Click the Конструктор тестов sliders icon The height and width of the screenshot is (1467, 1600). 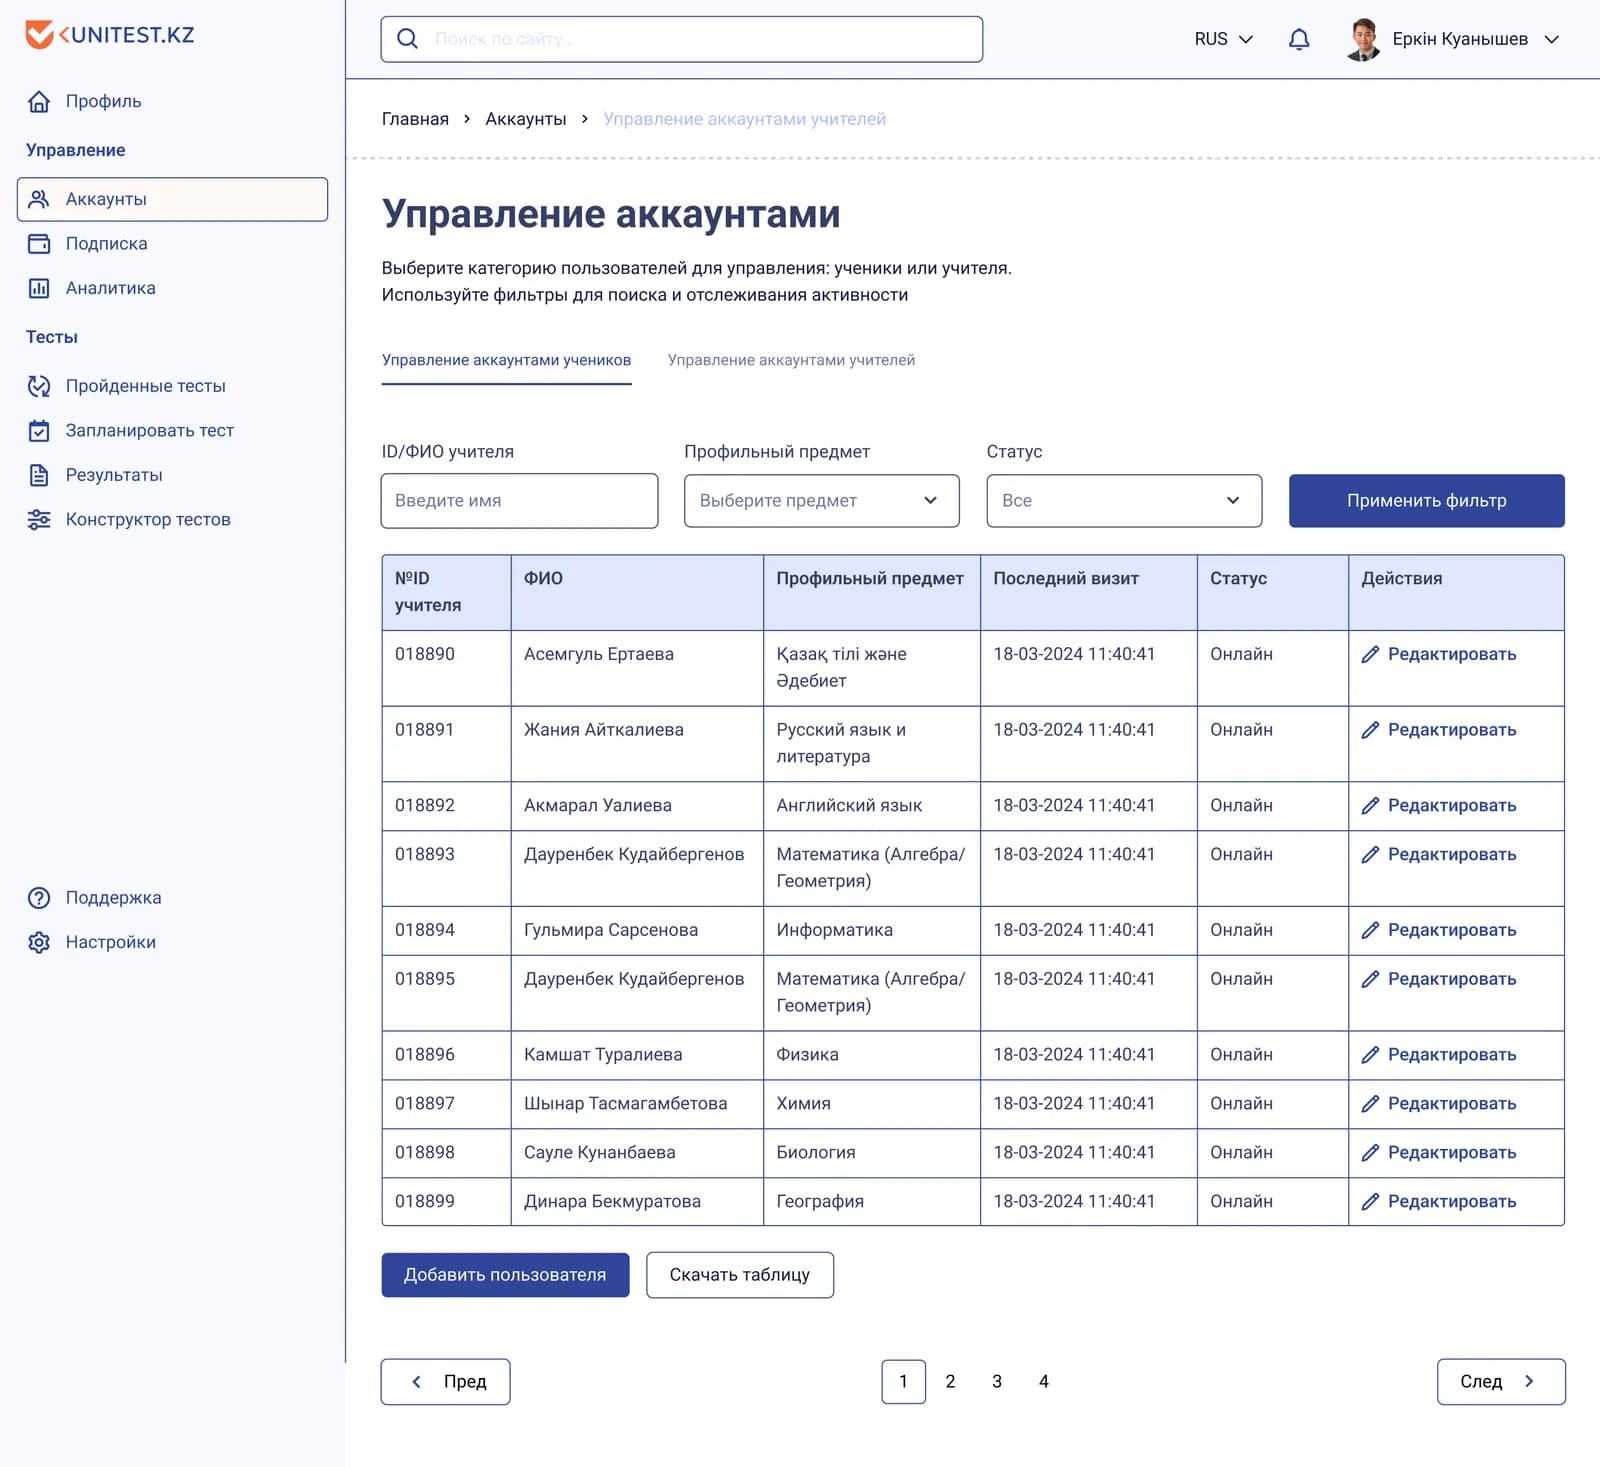39,519
